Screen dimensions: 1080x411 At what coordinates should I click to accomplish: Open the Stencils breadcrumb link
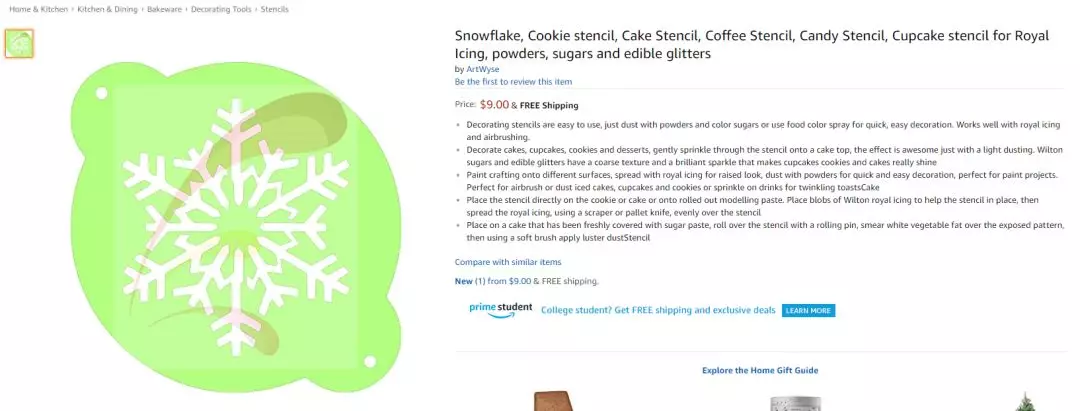(x=276, y=9)
